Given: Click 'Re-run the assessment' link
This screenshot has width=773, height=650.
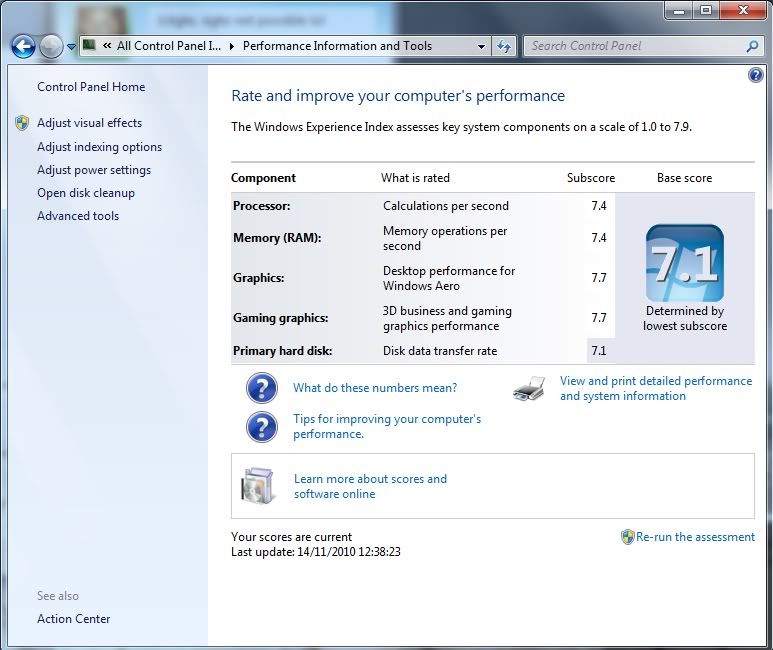Looking at the screenshot, I should click(695, 537).
